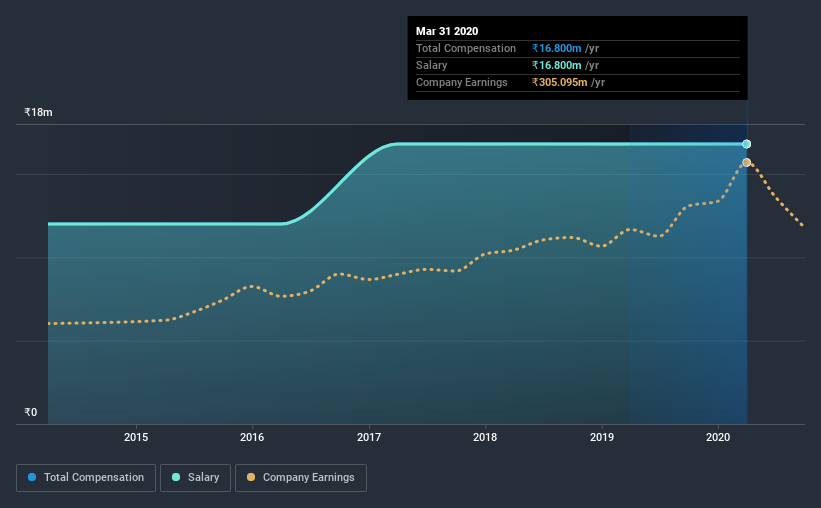Click the 2017 x-axis label
Viewport: 821px width, 508px height.
369,437
